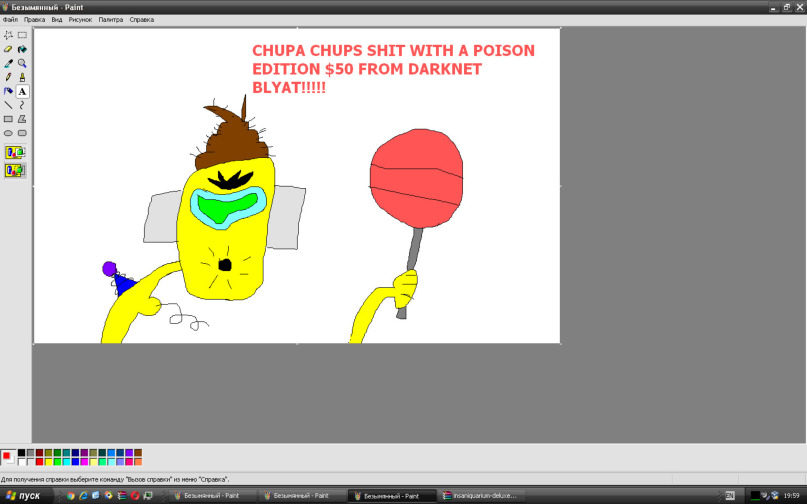The height and width of the screenshot is (504, 807).
Task: Select the dark green palette swatch
Action: [58, 453]
